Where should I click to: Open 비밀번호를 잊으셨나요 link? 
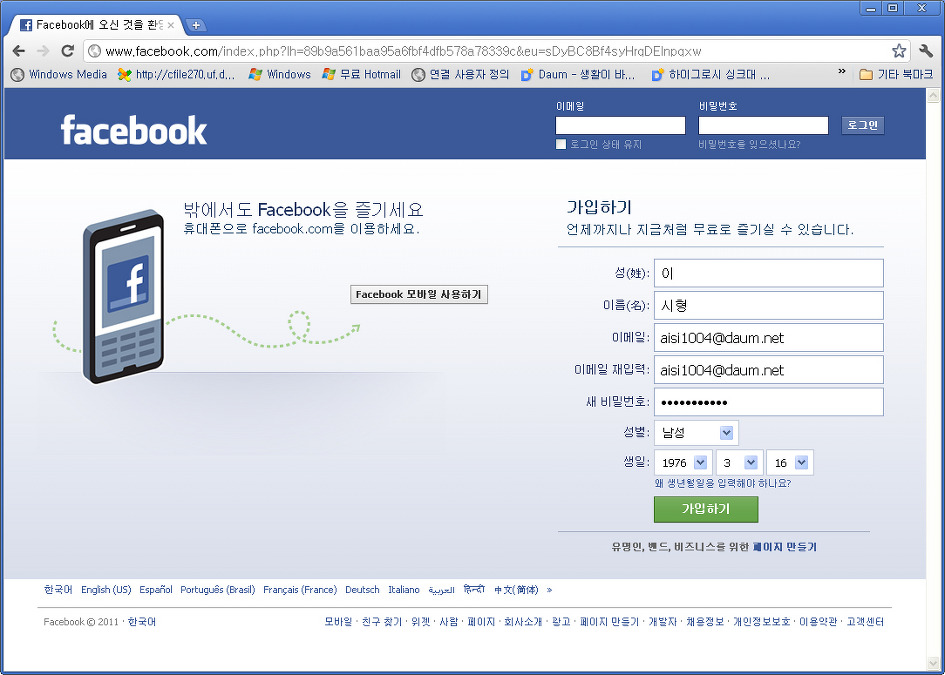(749, 145)
